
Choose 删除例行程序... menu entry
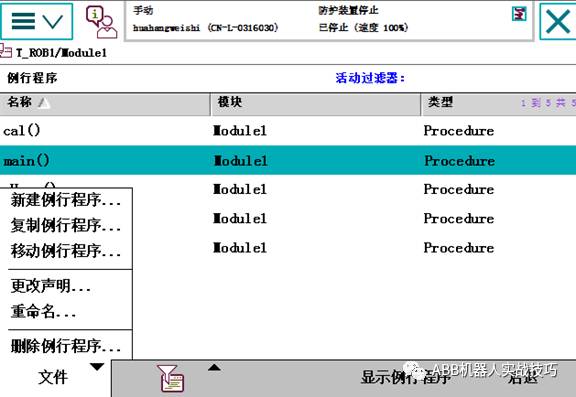pos(66,346)
